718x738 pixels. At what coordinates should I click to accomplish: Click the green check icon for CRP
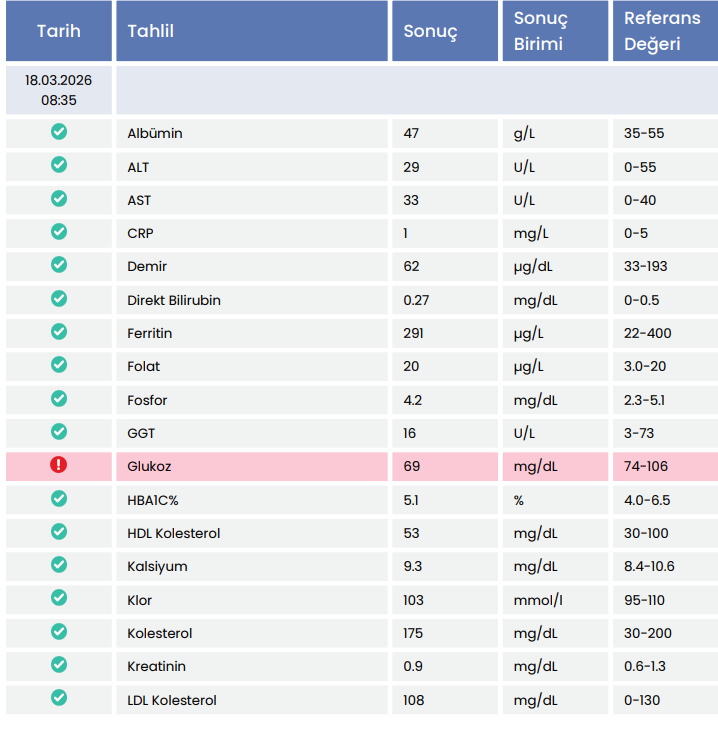coord(59,232)
